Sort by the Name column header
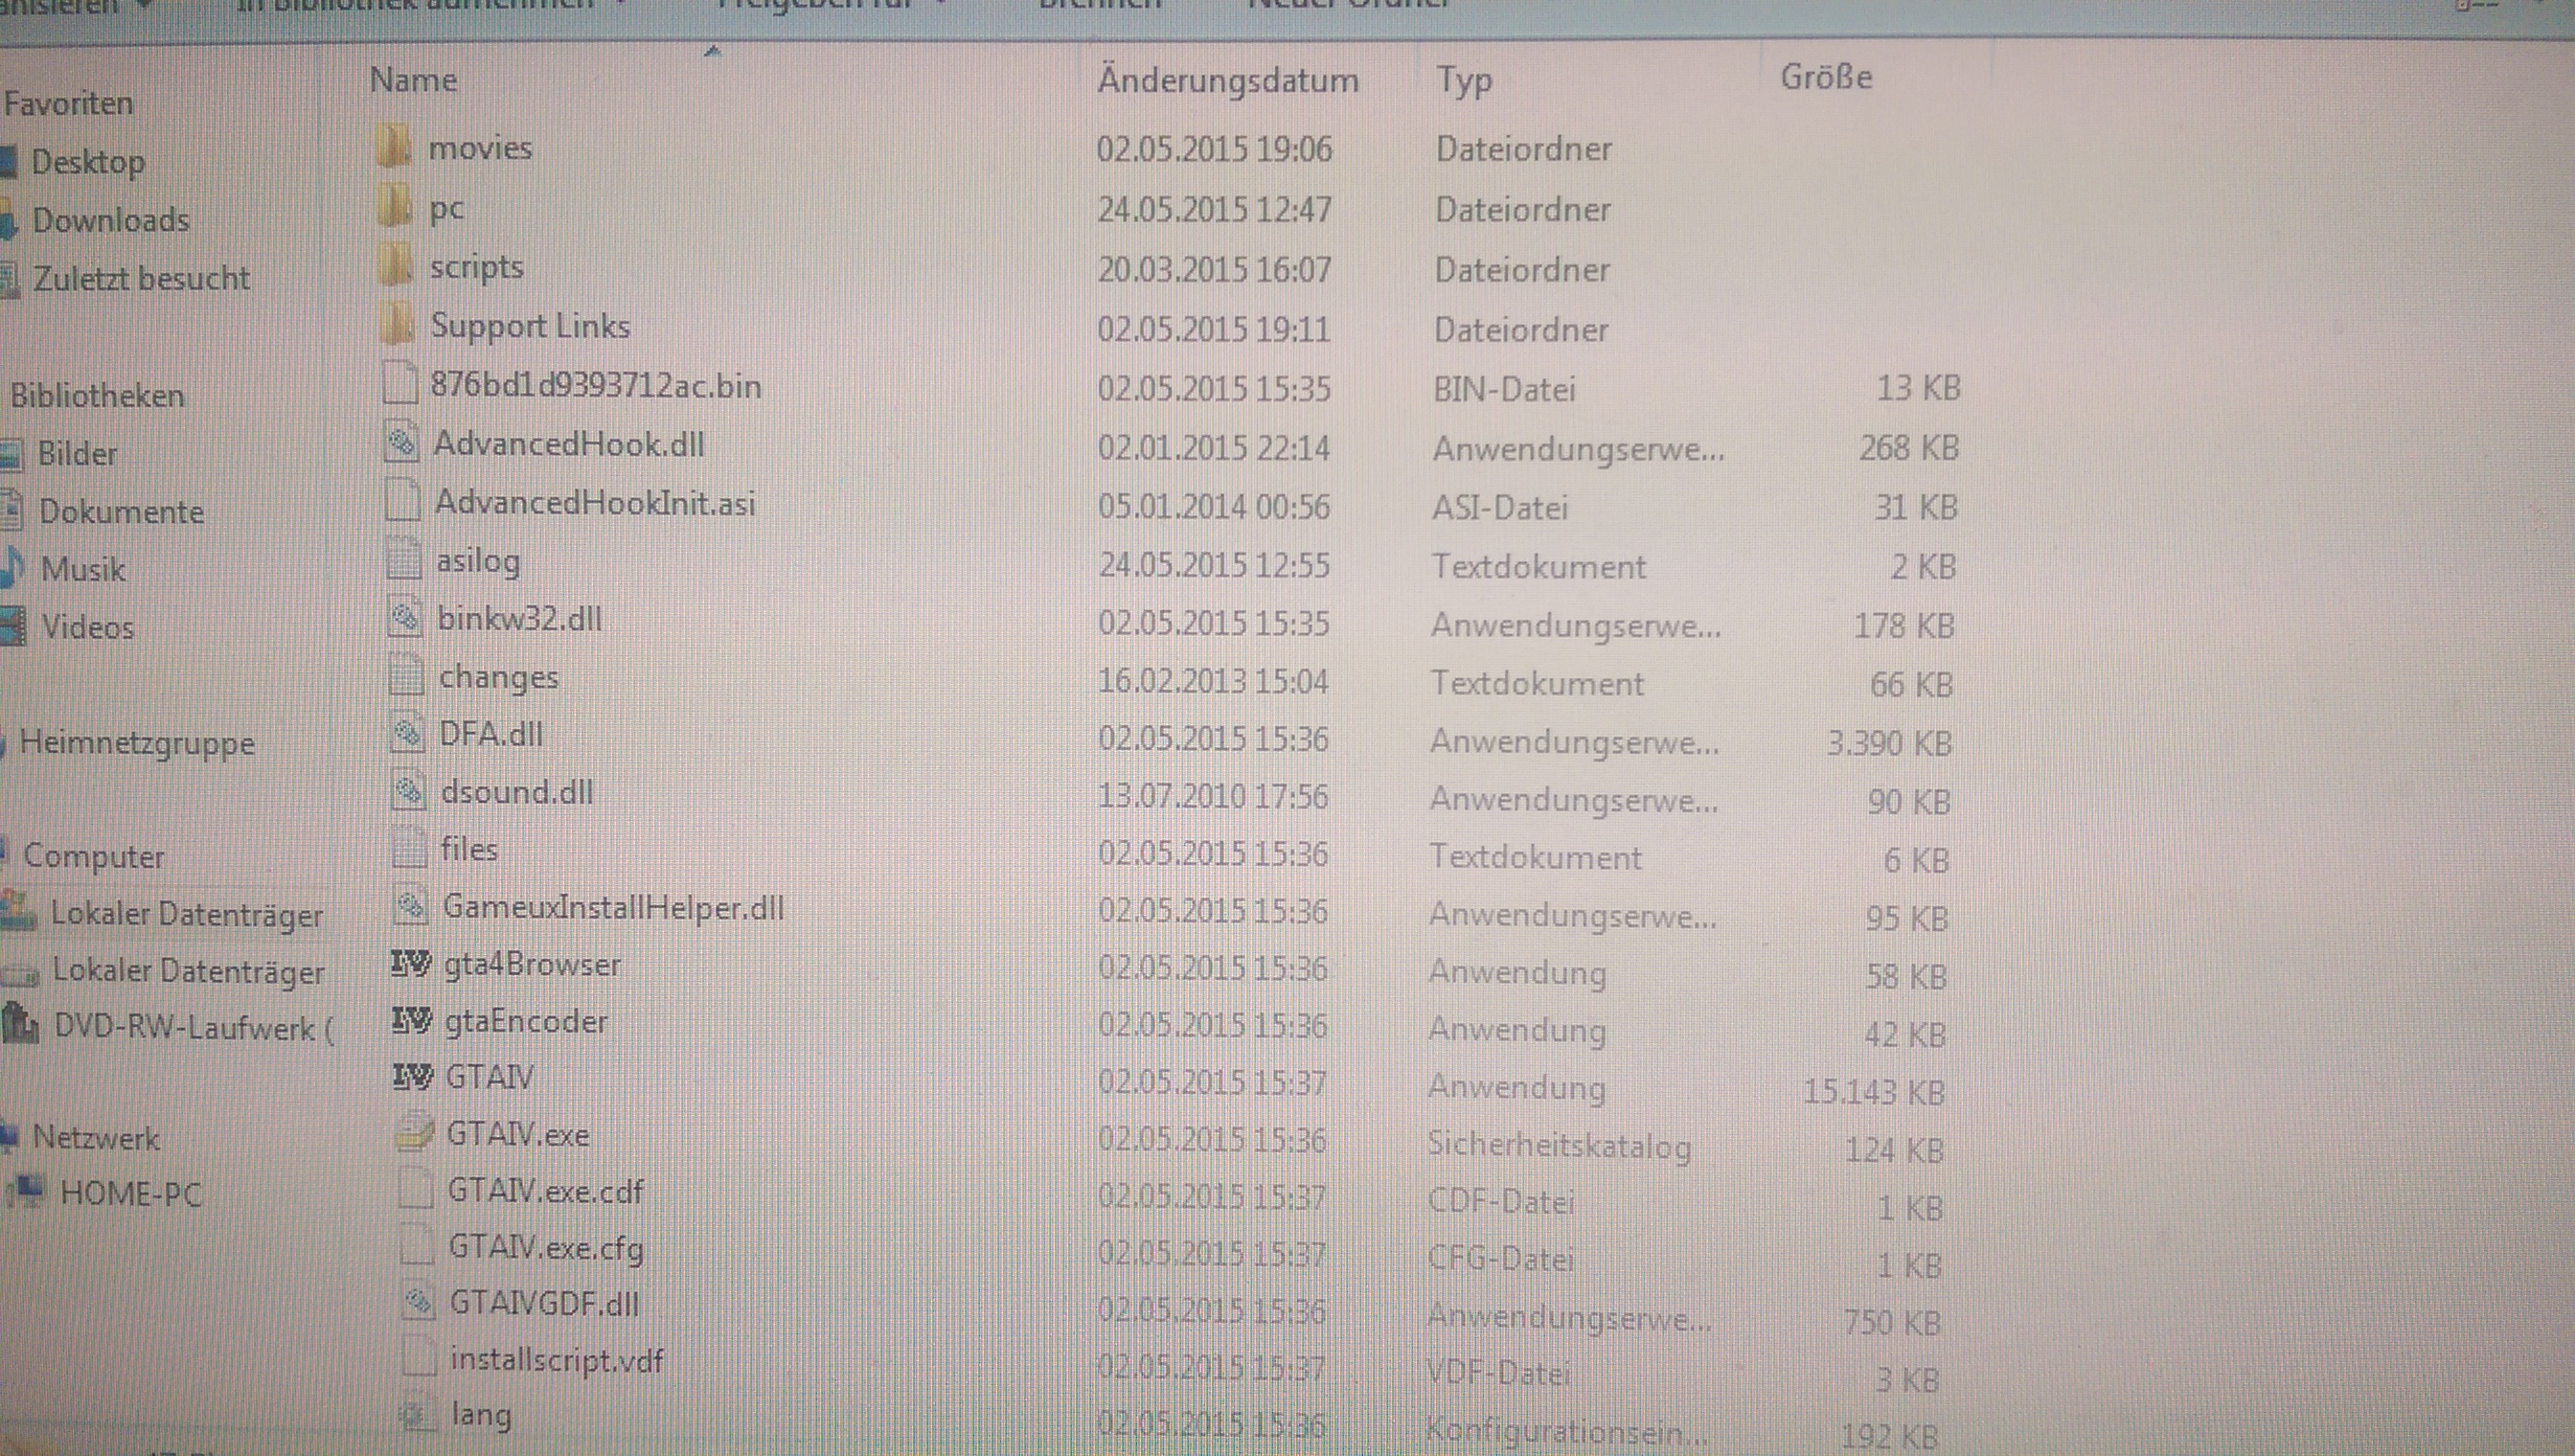This screenshot has width=2575, height=1456. pyautogui.click(x=414, y=80)
